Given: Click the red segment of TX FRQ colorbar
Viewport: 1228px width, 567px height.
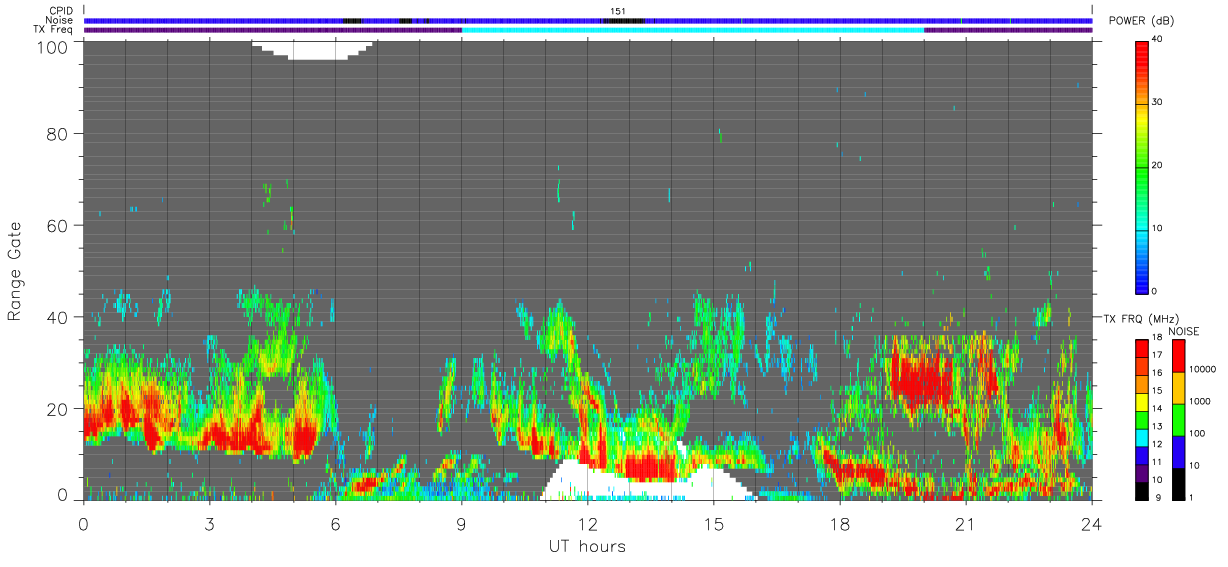Looking at the screenshot, I should click(x=1142, y=348).
